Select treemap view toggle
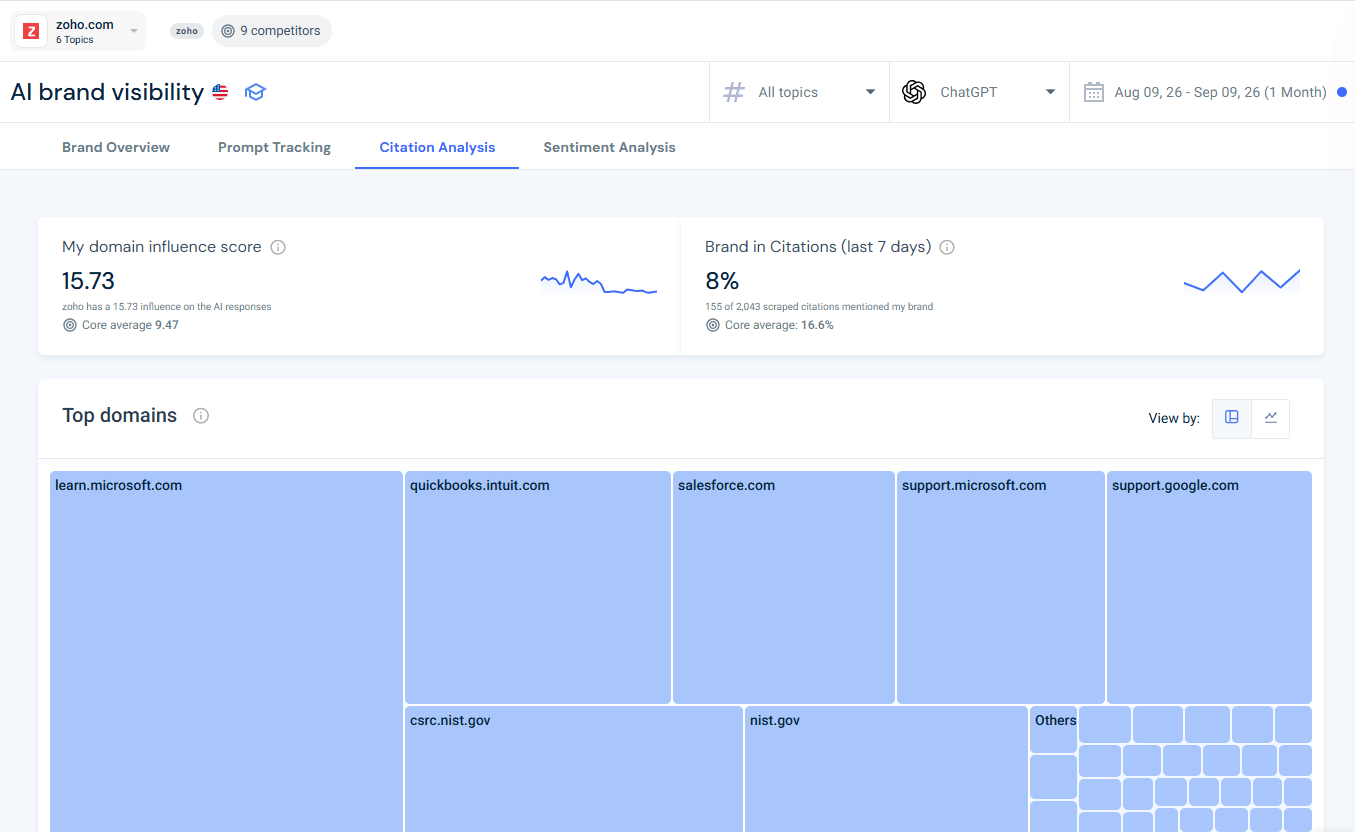 point(1232,418)
